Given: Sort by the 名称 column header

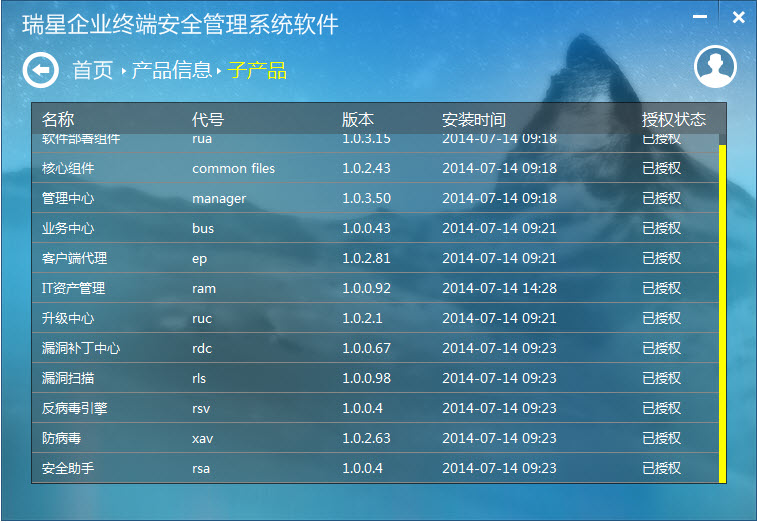Looking at the screenshot, I should 58,119.
